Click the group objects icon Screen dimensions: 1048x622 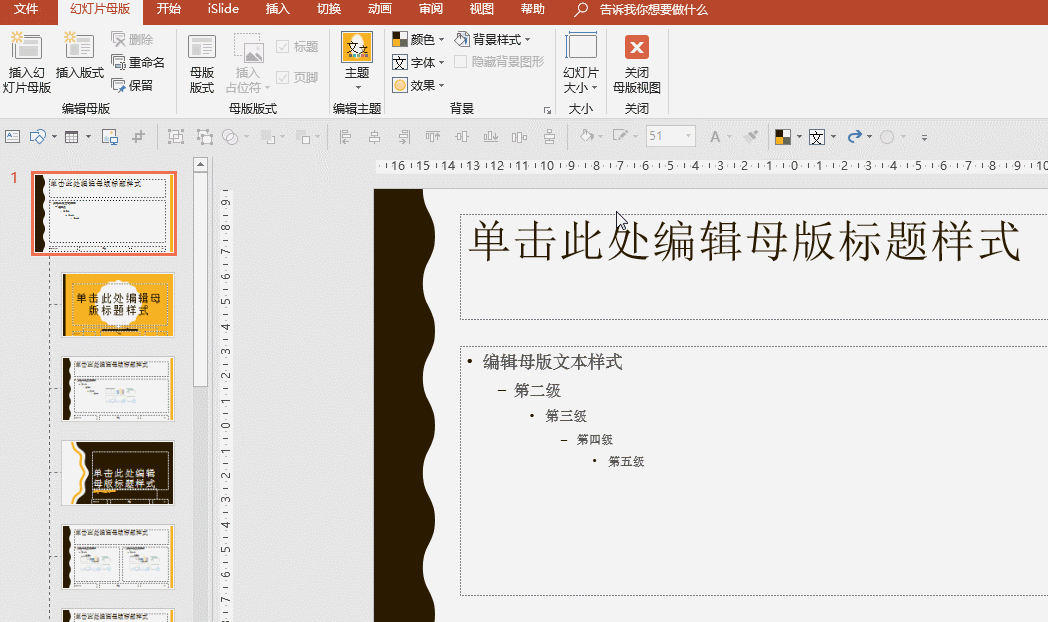pos(176,137)
